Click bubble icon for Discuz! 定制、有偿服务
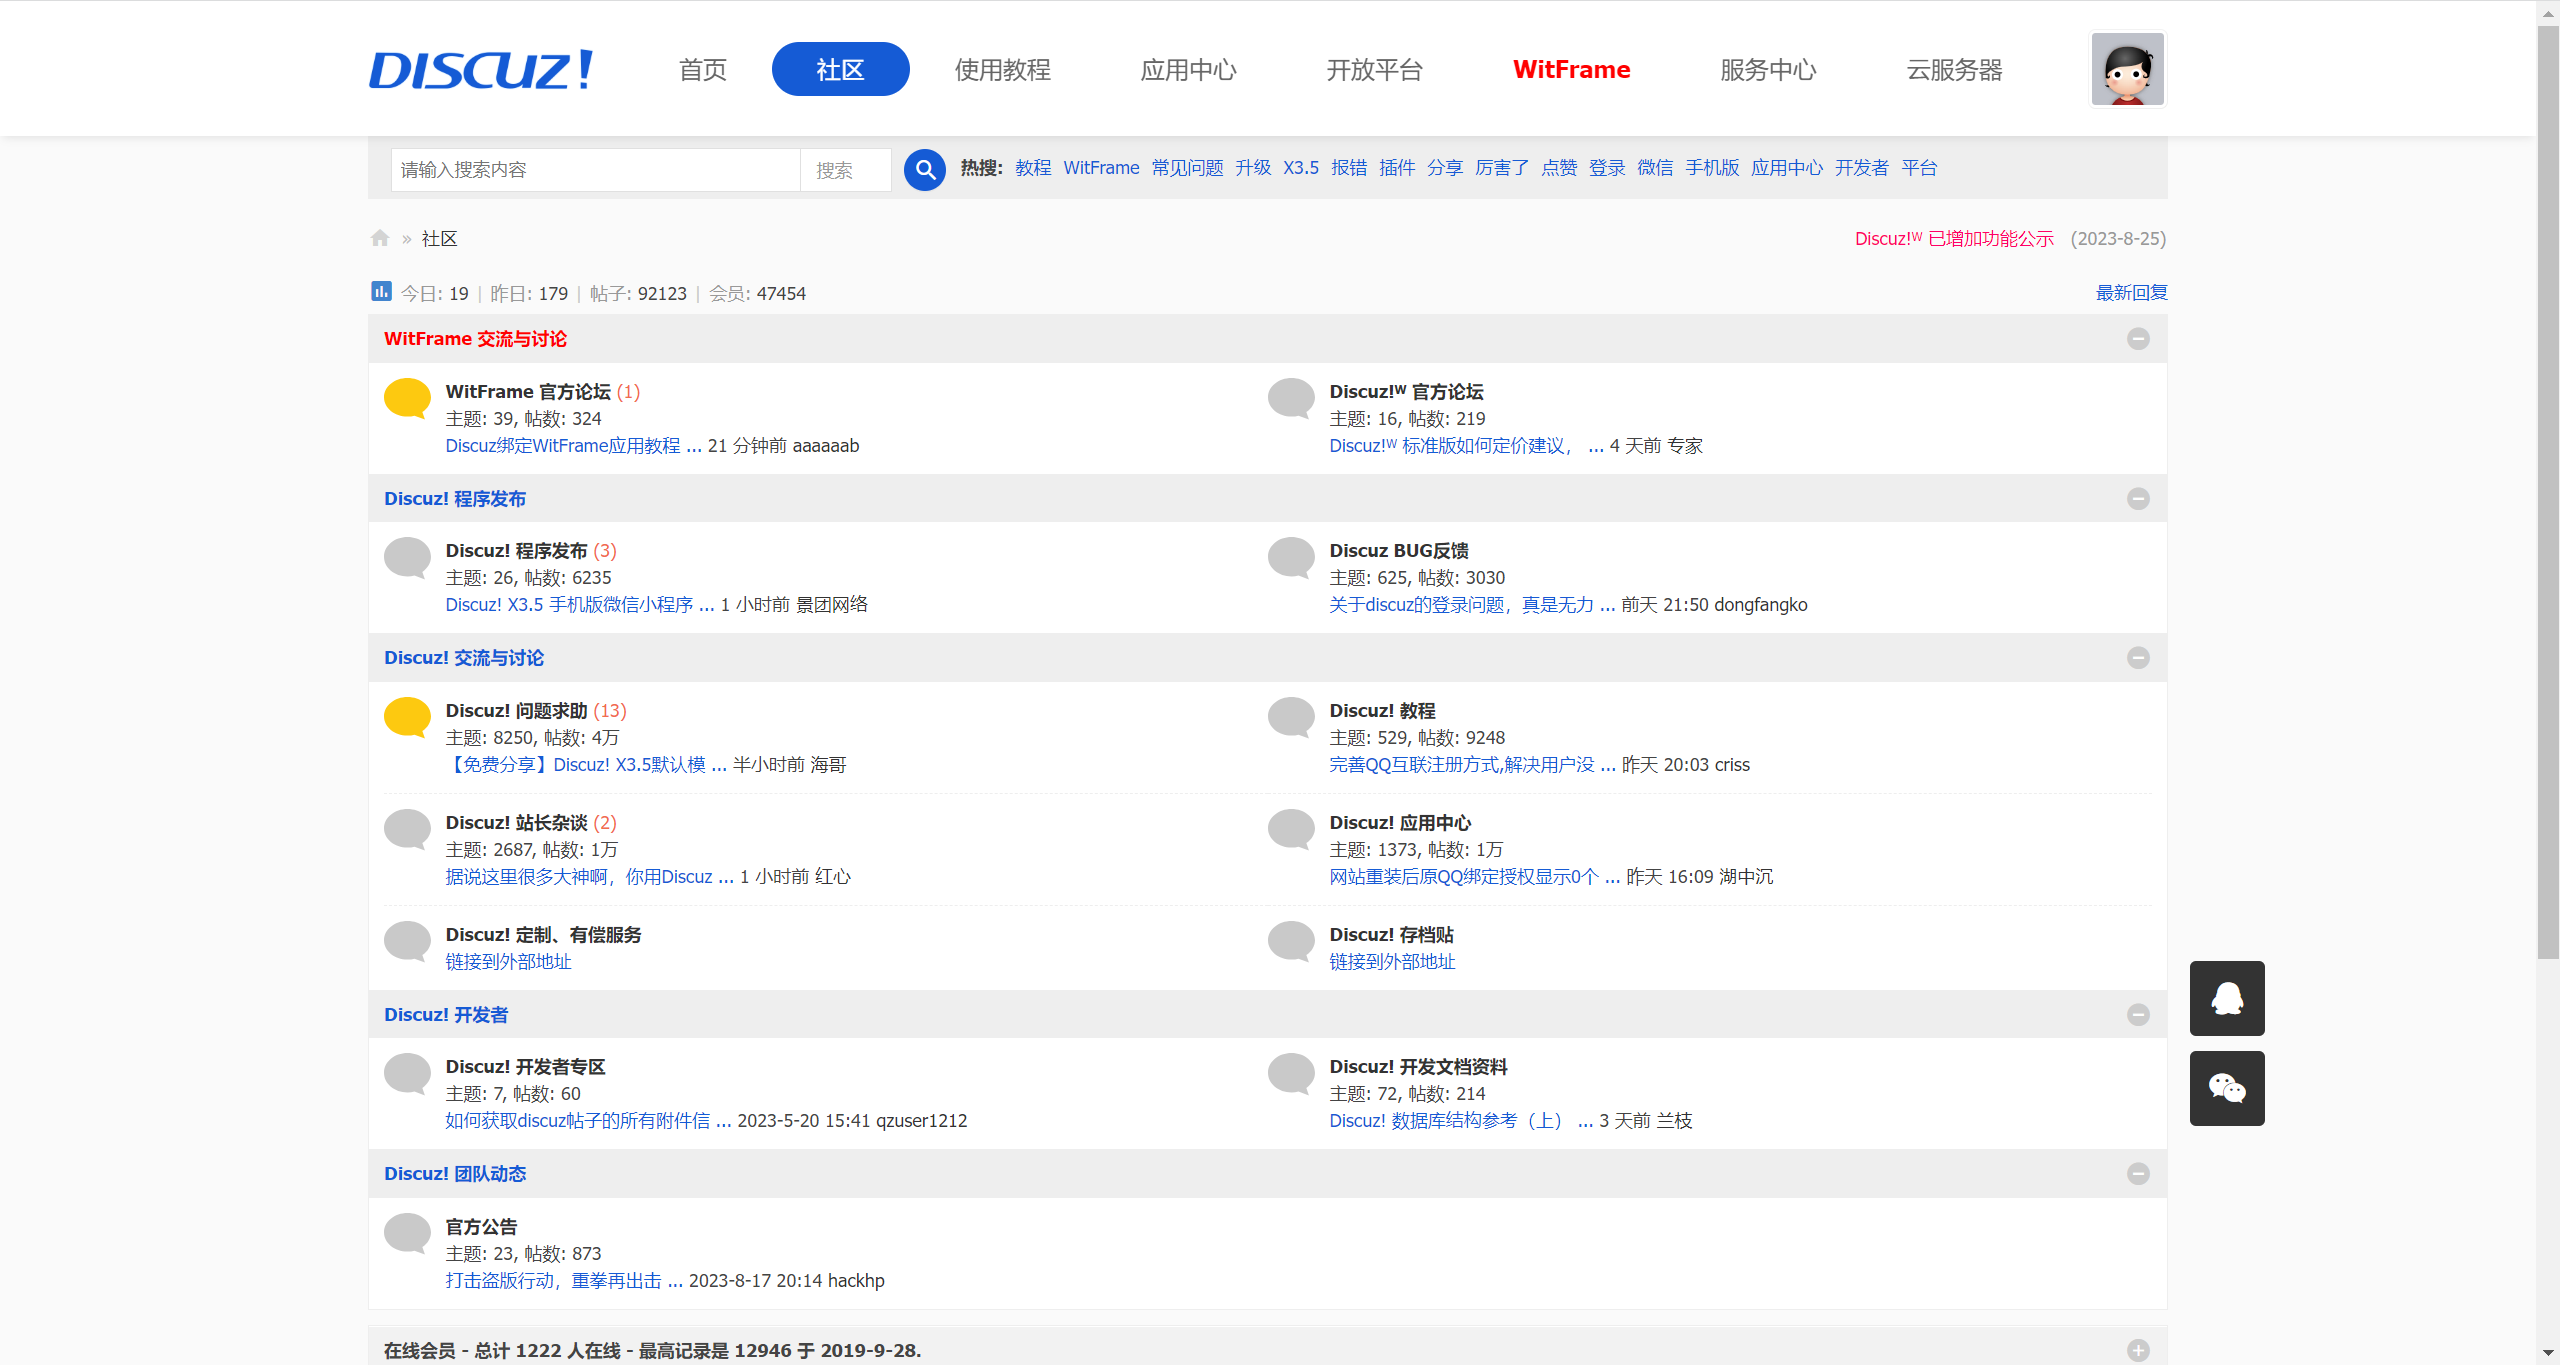The width and height of the screenshot is (2560, 1365). [408, 941]
